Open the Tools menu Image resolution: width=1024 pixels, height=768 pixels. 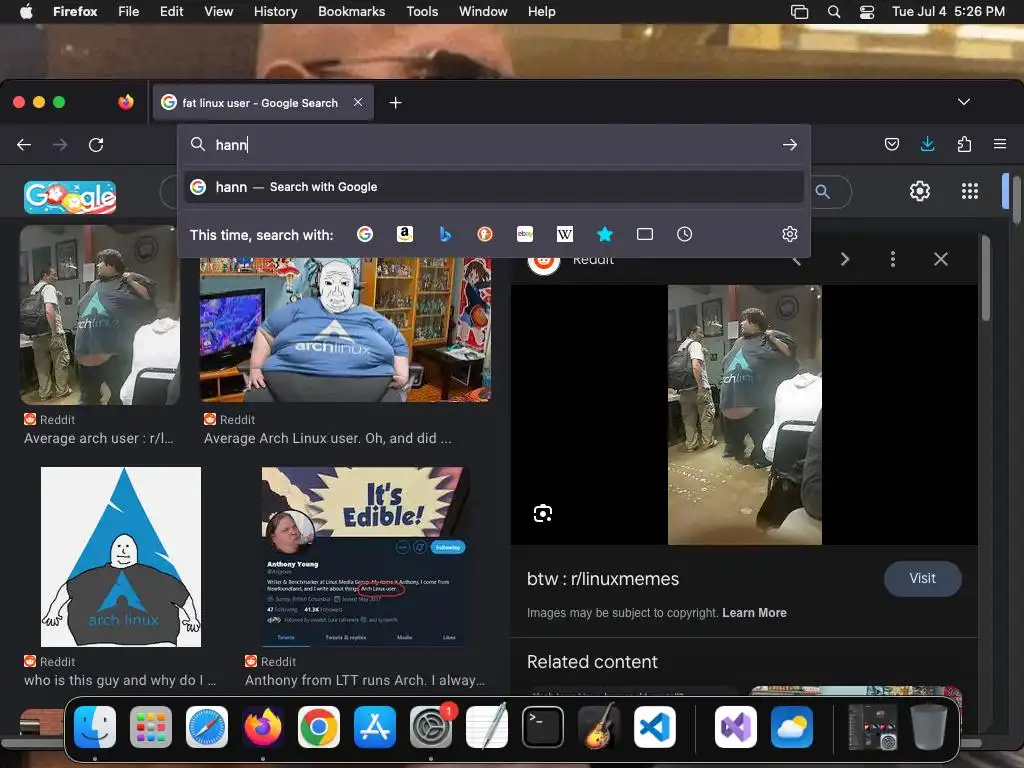pos(422,11)
